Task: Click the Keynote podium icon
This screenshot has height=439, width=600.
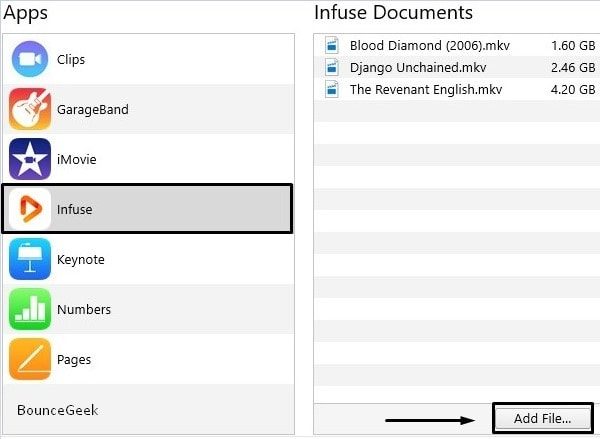Action: click(30, 259)
